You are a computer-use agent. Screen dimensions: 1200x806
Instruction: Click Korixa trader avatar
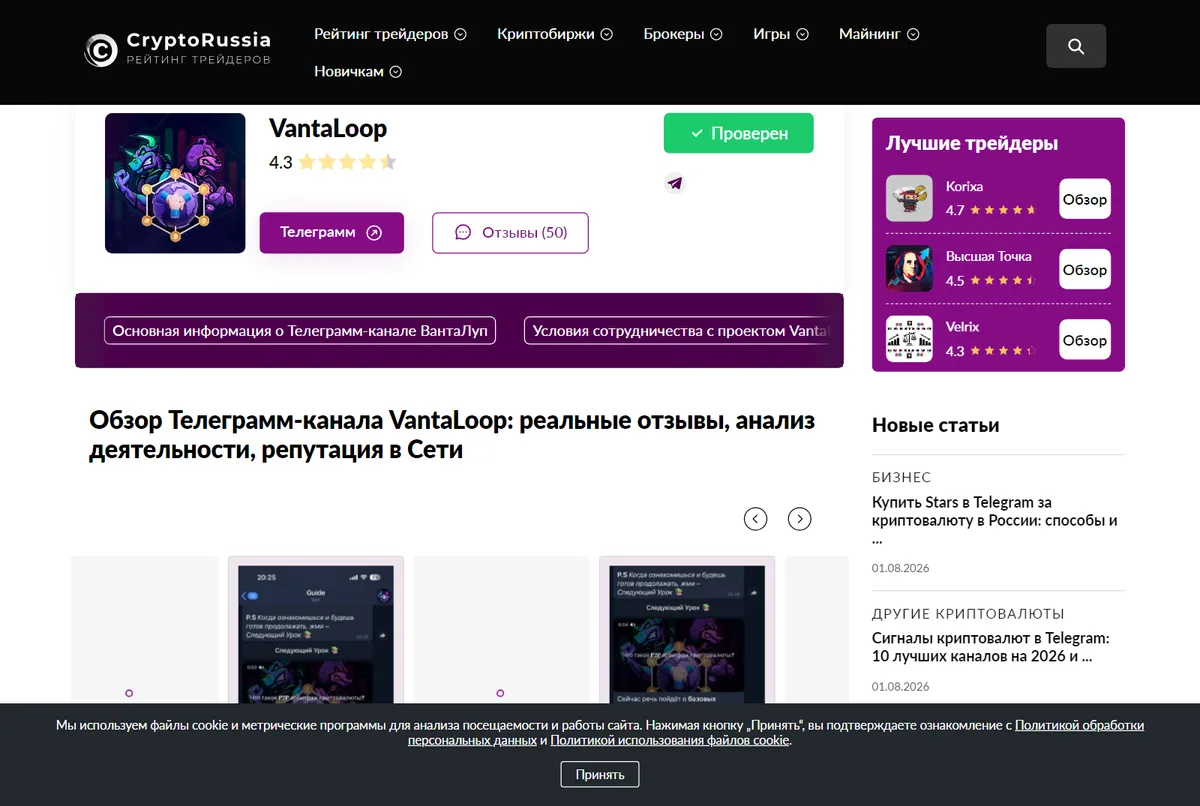point(909,198)
